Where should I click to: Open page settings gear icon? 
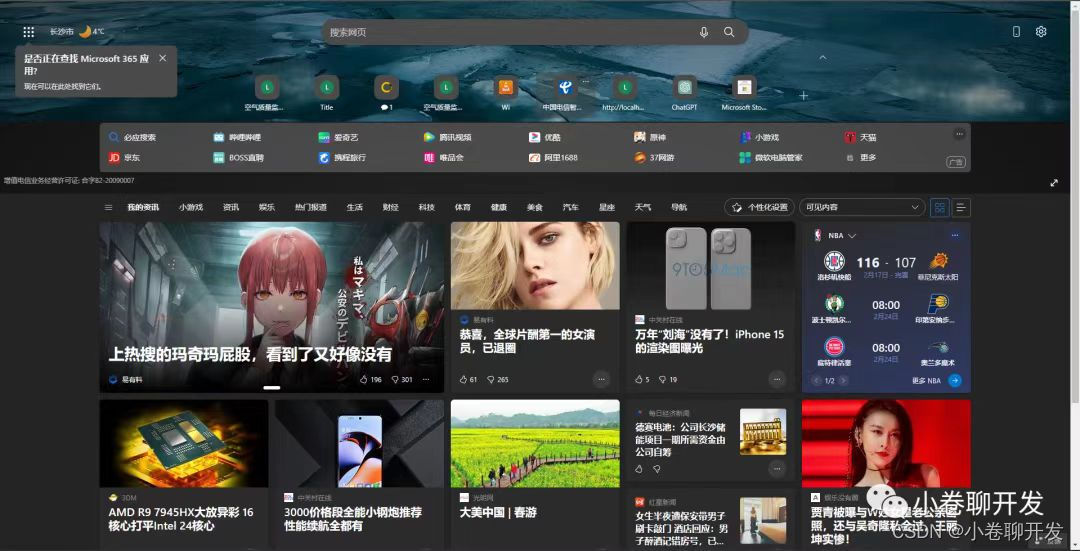coord(1041,32)
